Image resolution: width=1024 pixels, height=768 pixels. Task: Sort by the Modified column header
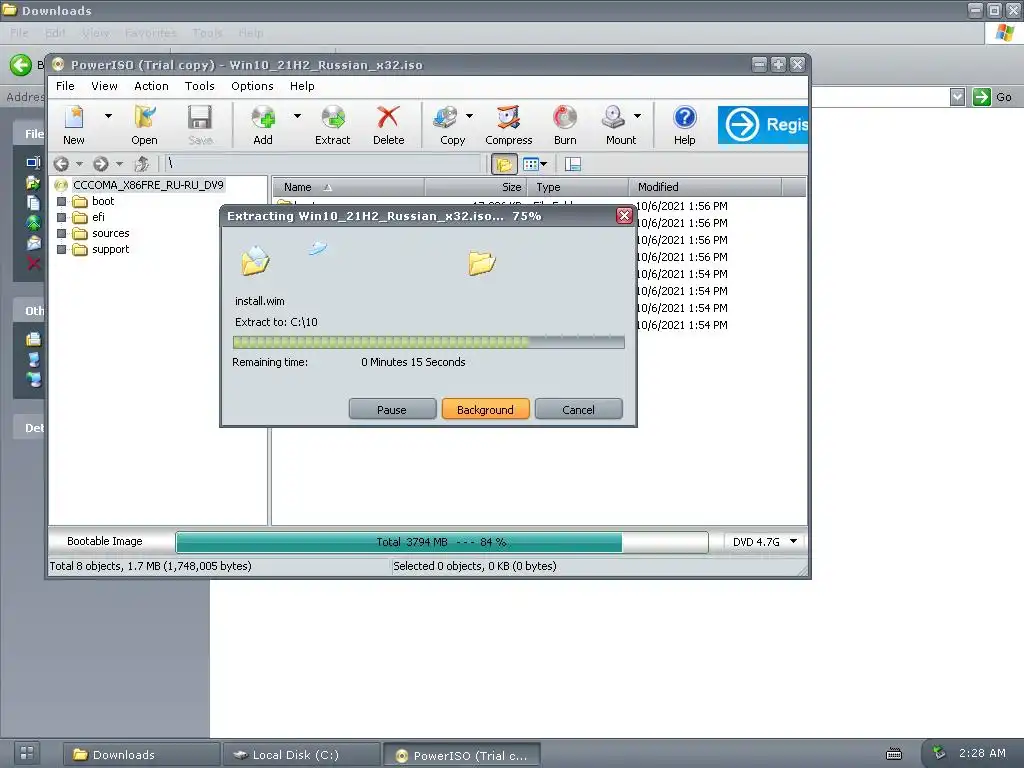[x=705, y=187]
